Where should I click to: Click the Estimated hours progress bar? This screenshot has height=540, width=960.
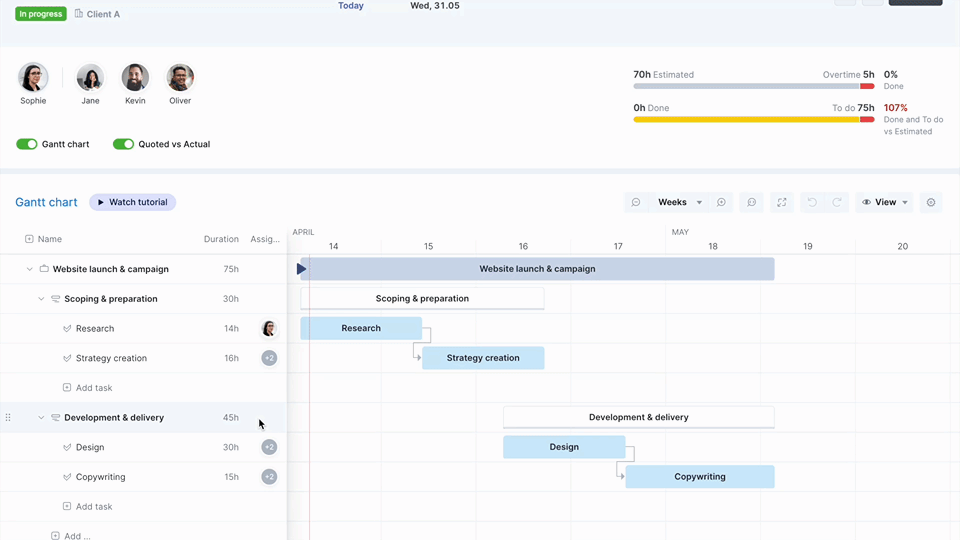(754, 86)
